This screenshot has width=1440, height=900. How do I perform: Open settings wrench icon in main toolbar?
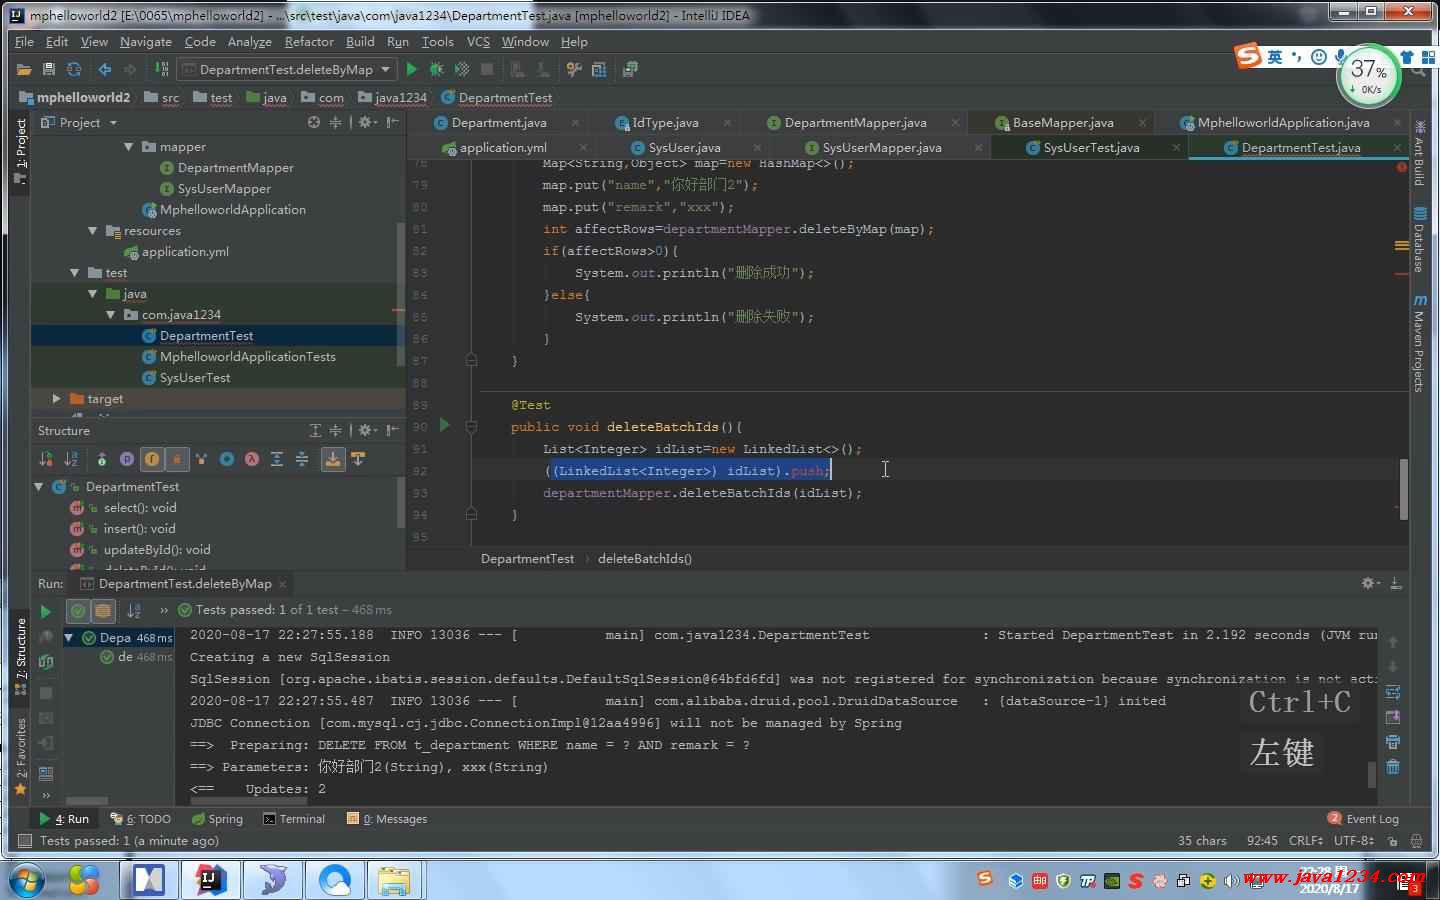tap(573, 69)
